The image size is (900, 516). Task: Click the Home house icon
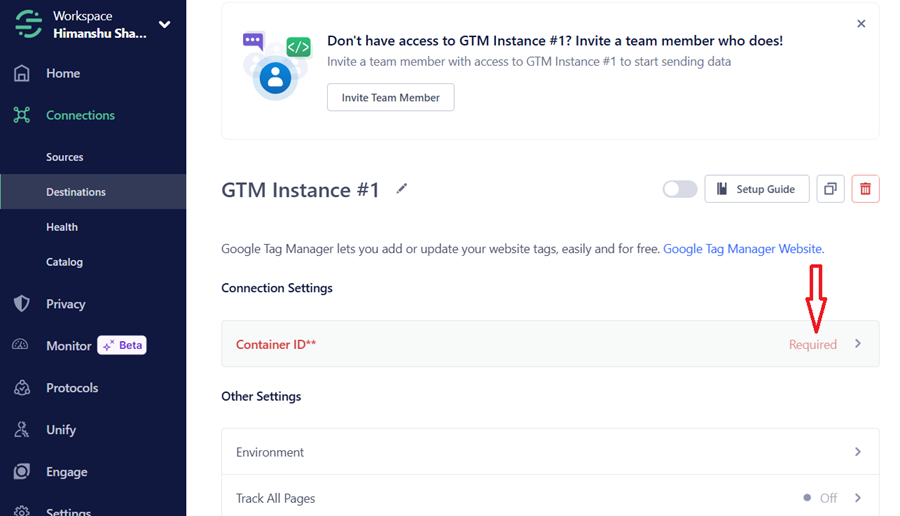22,73
